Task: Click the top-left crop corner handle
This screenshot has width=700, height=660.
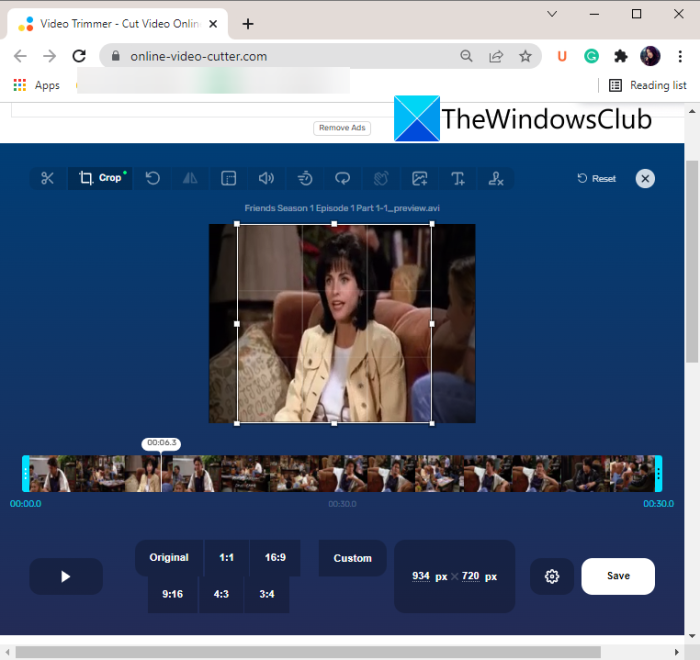Action: 237,224
